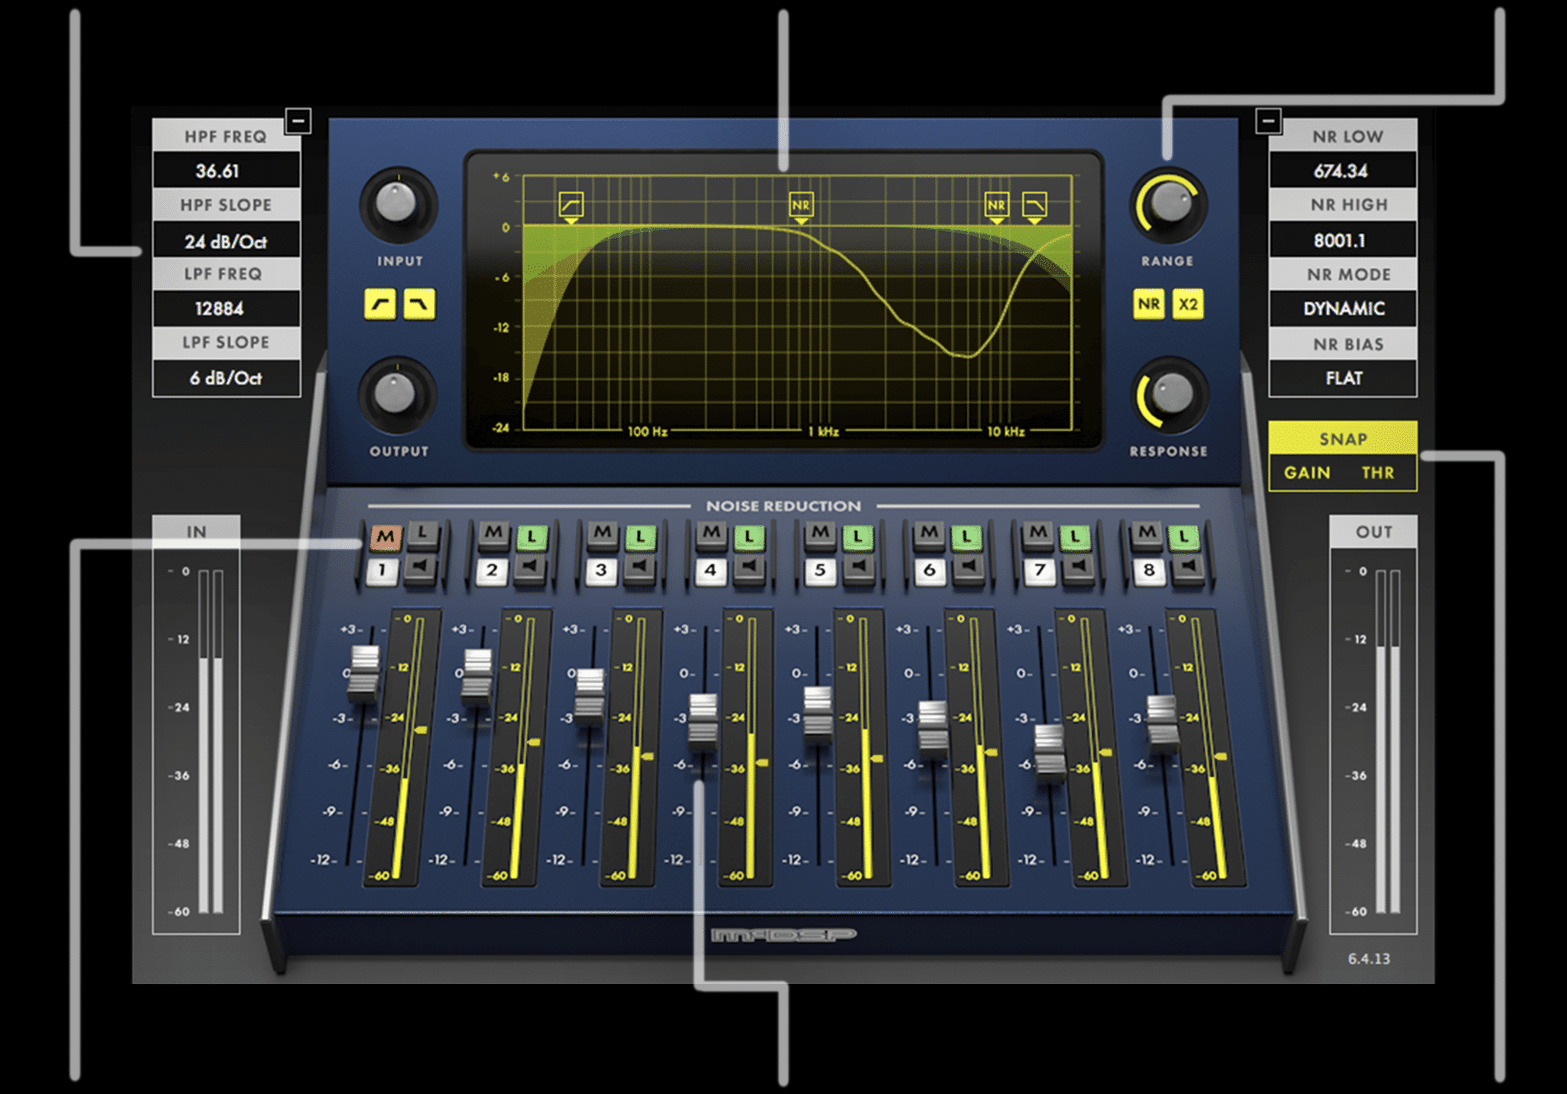1567x1094 pixels.
Task: Open the HPF SLOPE 24 dB/Oct value
Action: pos(226,241)
